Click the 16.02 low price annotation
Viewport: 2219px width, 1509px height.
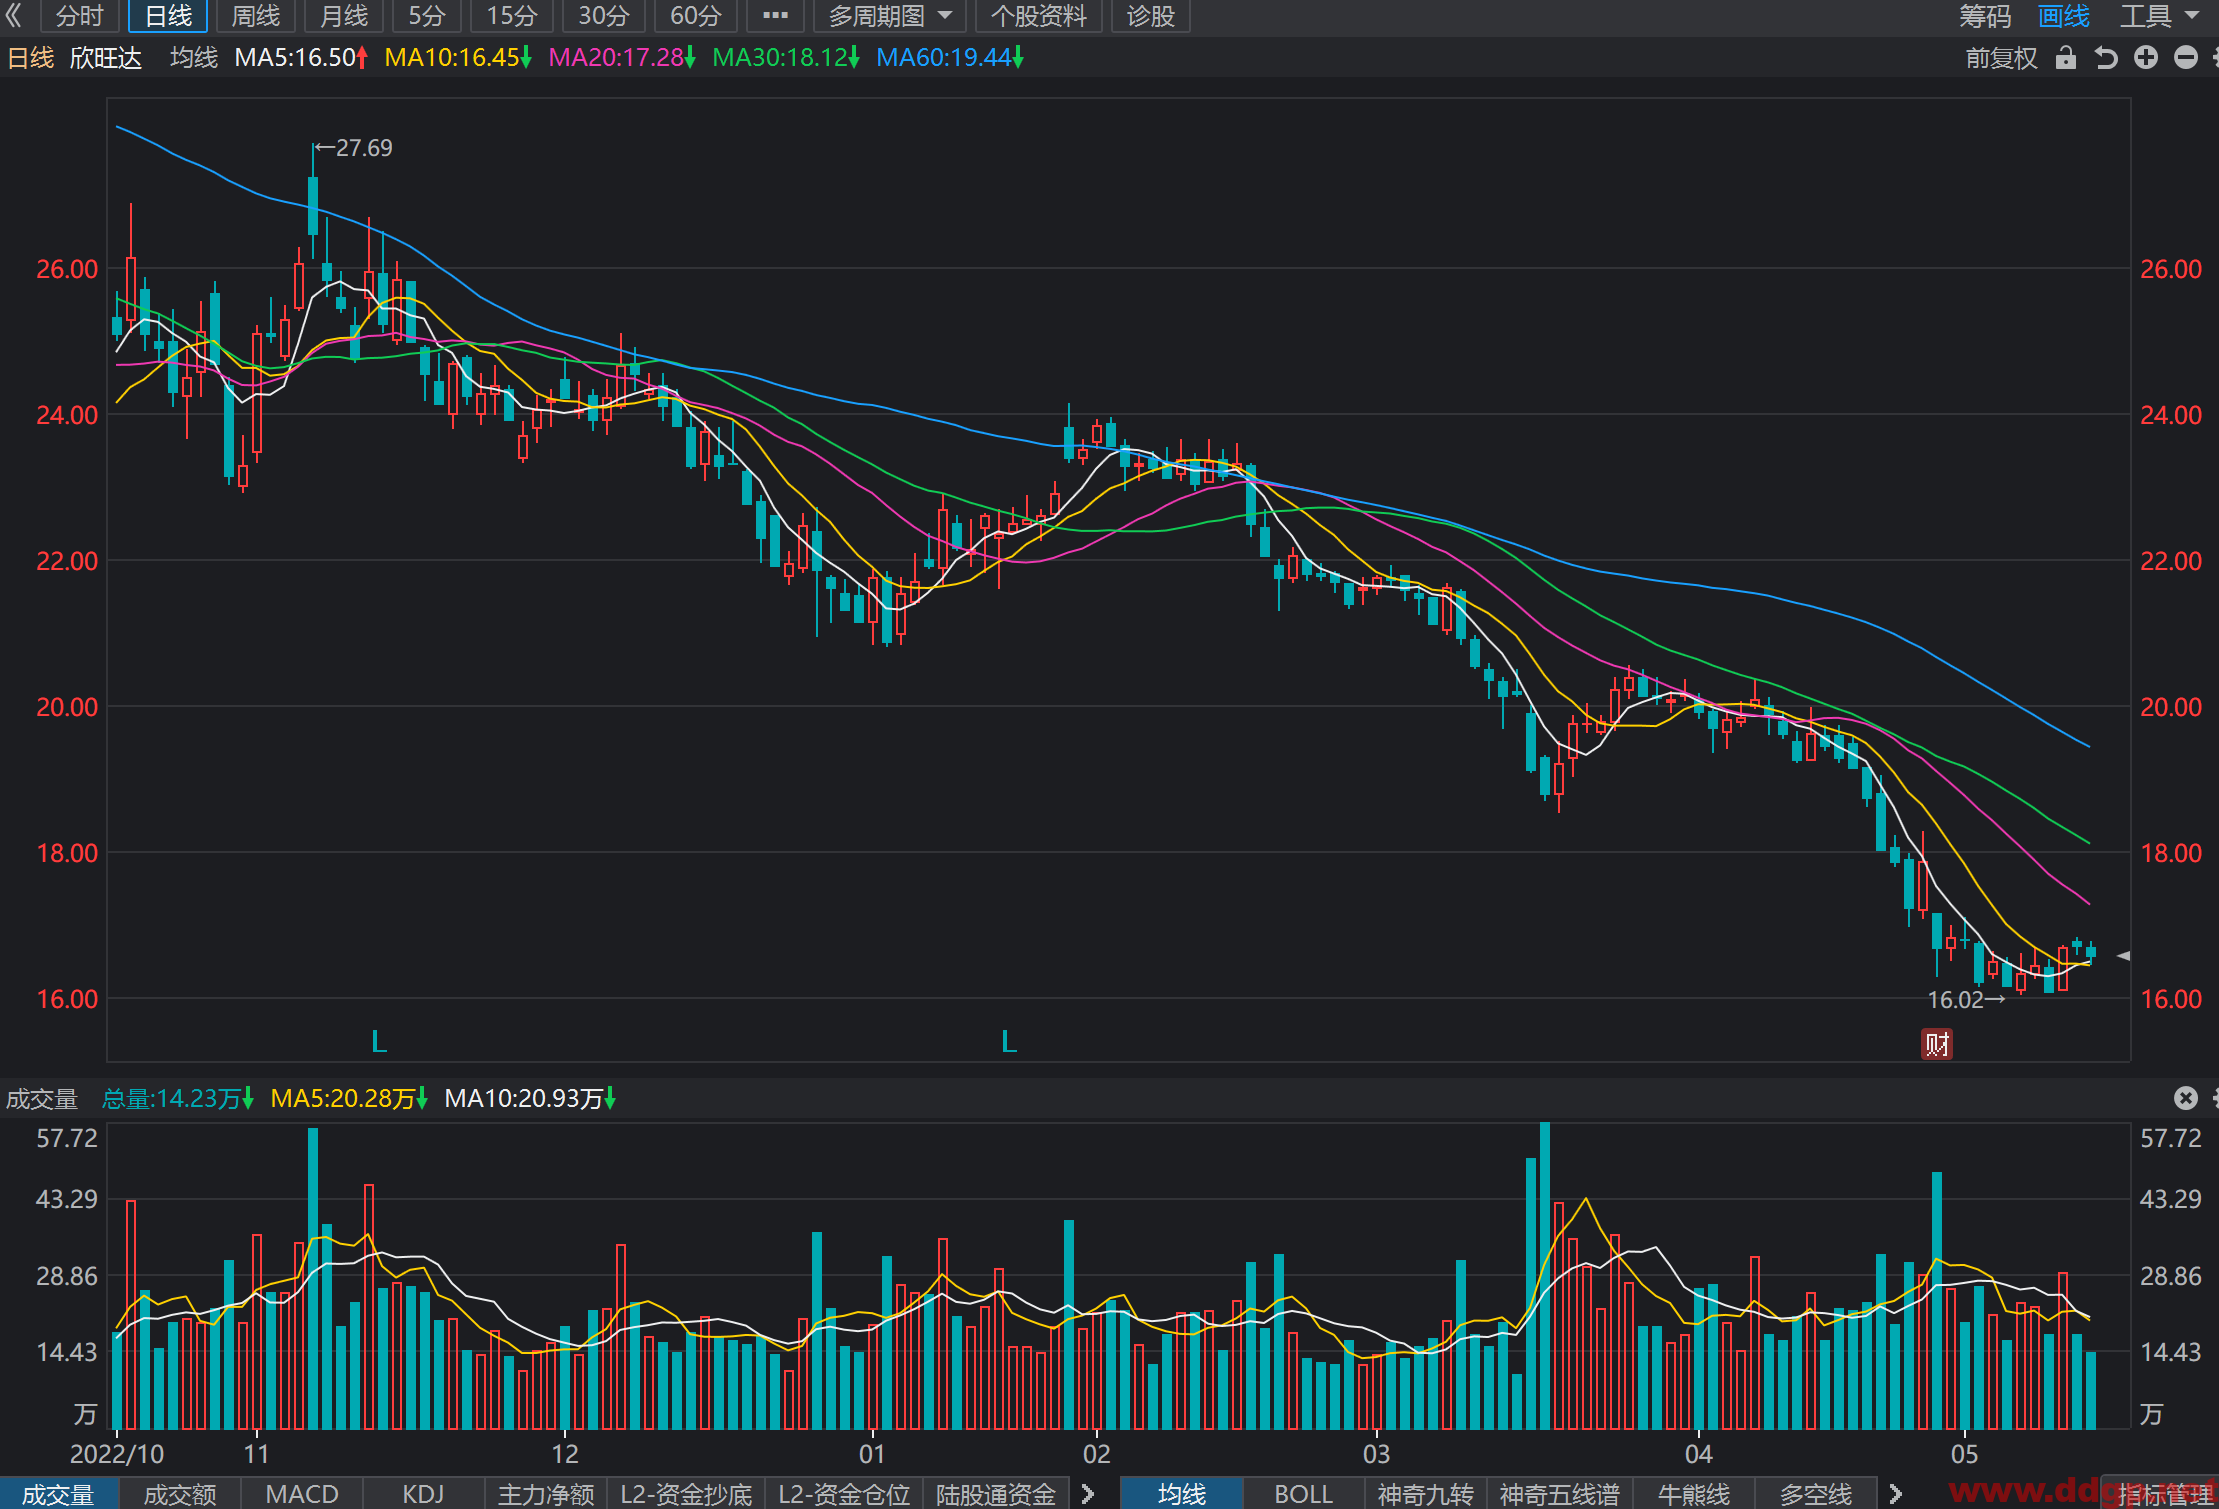1966,999
